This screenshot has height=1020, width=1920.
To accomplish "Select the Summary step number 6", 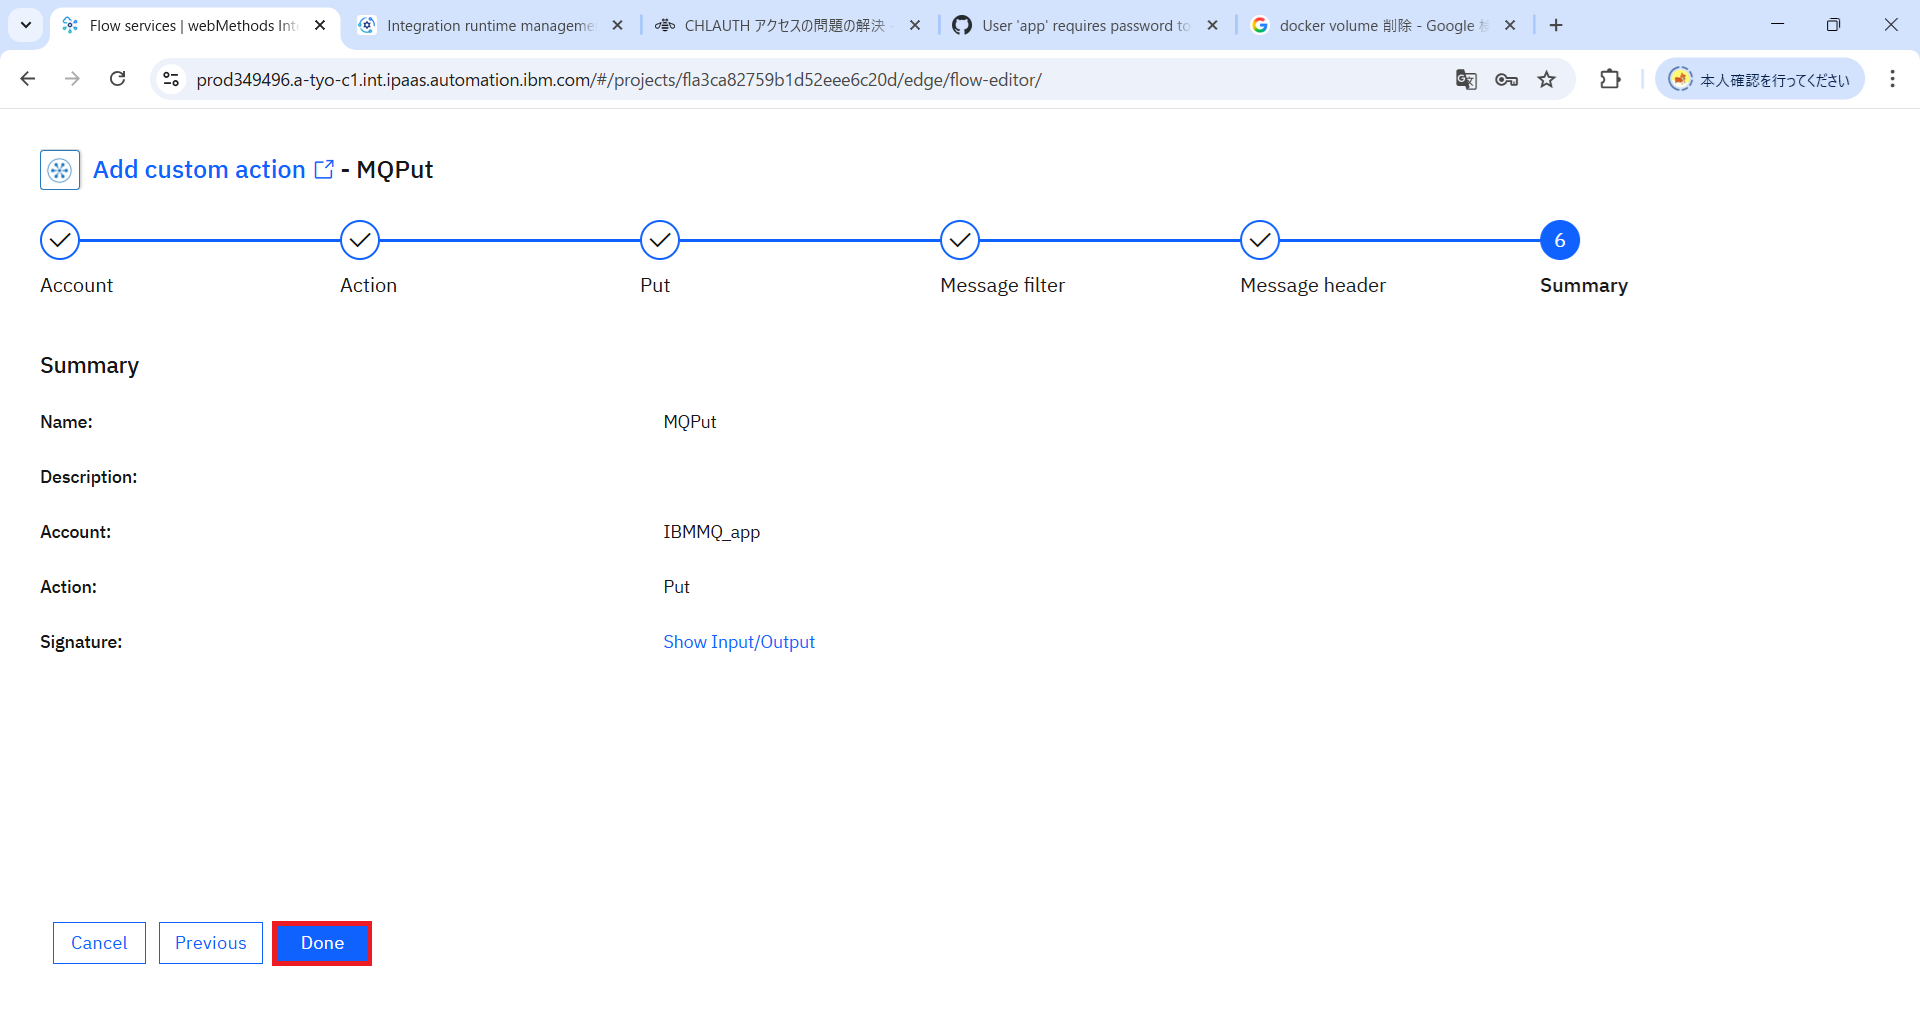I will (1560, 240).
